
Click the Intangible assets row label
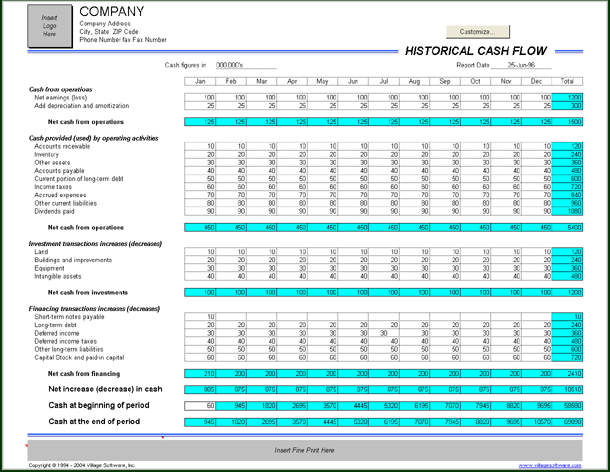point(58,276)
